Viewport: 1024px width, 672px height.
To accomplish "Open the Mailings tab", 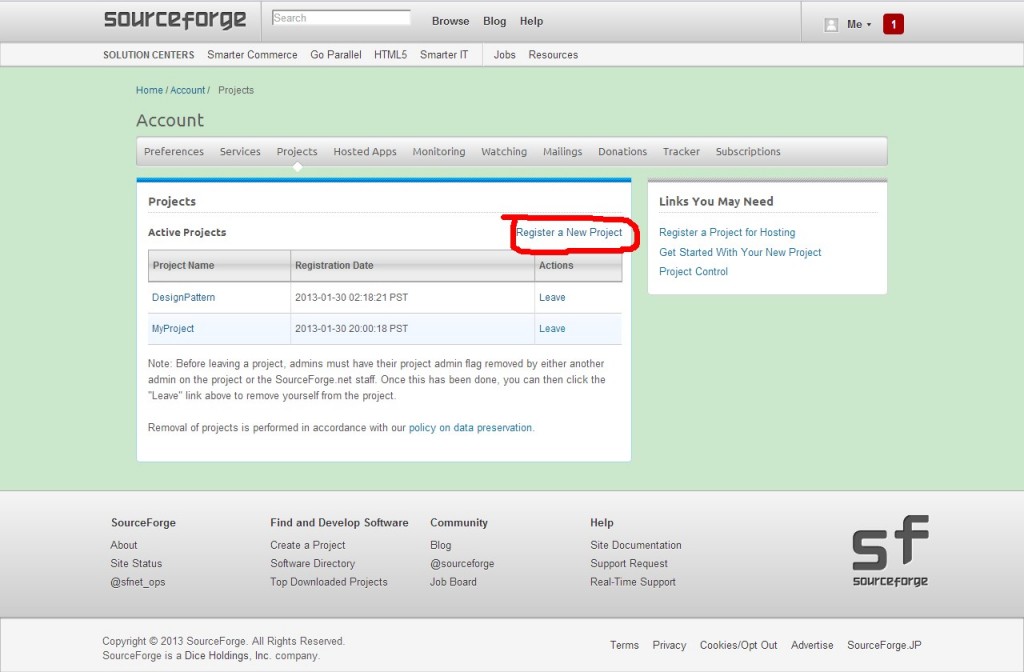I will 562,152.
